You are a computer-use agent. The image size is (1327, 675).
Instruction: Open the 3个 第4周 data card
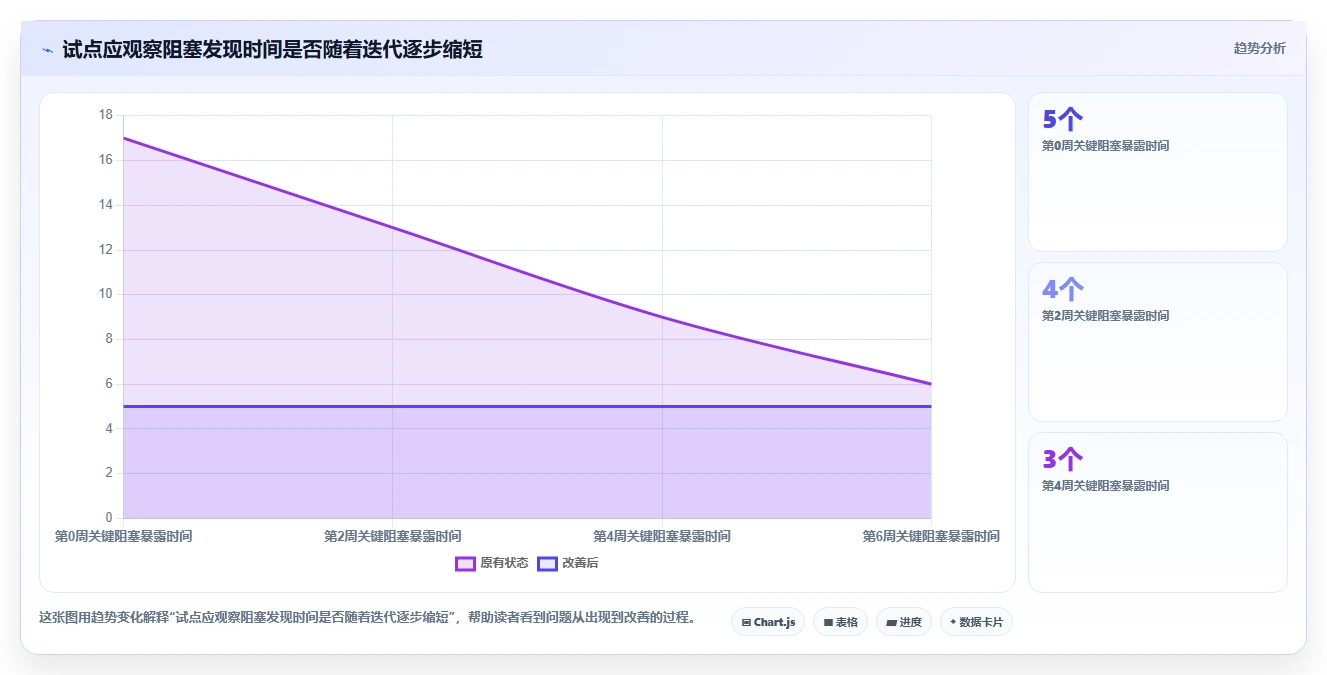(1157, 512)
